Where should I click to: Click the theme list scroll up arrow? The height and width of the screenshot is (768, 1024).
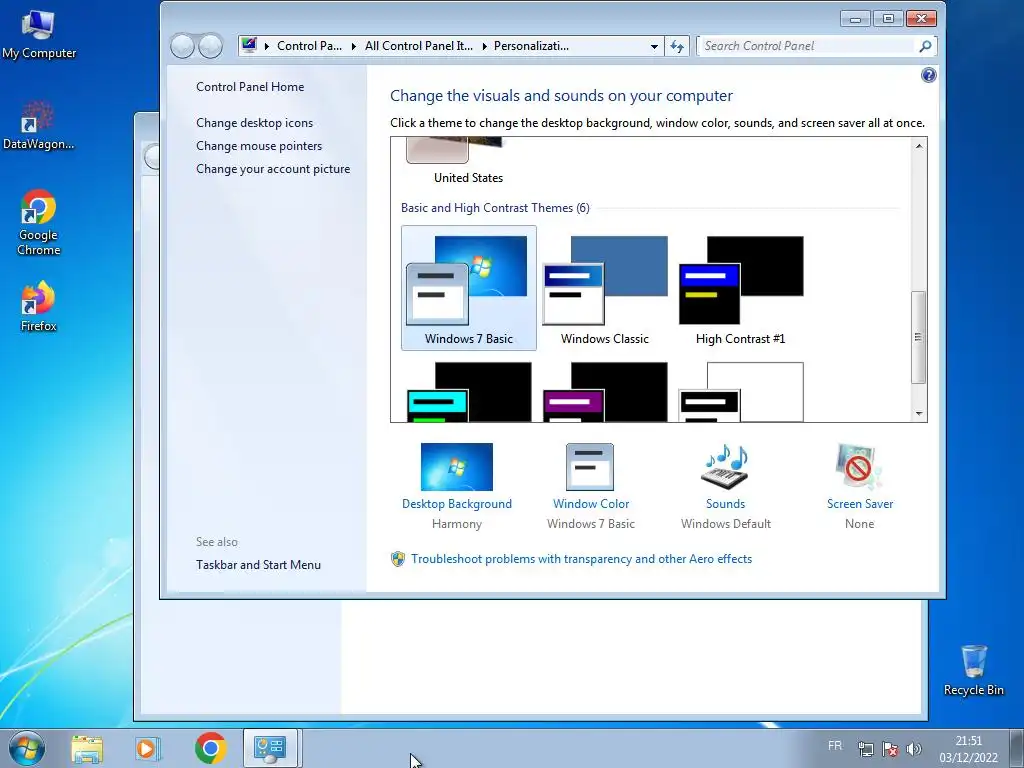coord(919,146)
